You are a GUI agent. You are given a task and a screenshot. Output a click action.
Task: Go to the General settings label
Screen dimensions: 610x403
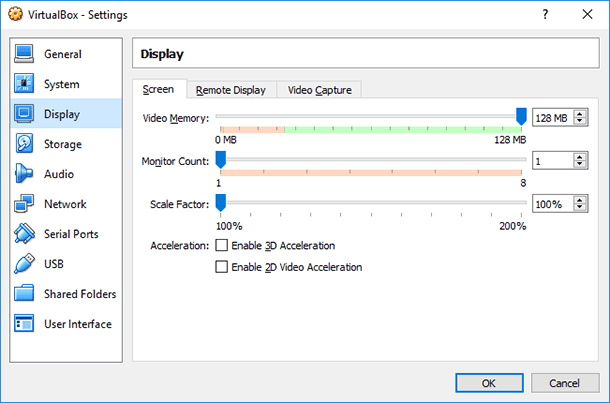(x=63, y=54)
